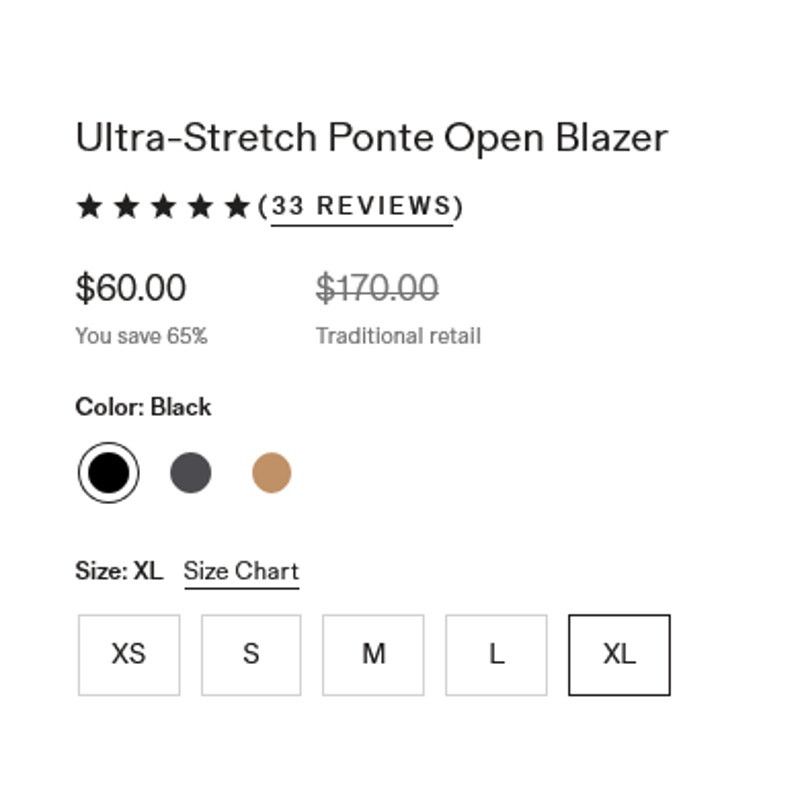Click the fifth rating star

237,207
